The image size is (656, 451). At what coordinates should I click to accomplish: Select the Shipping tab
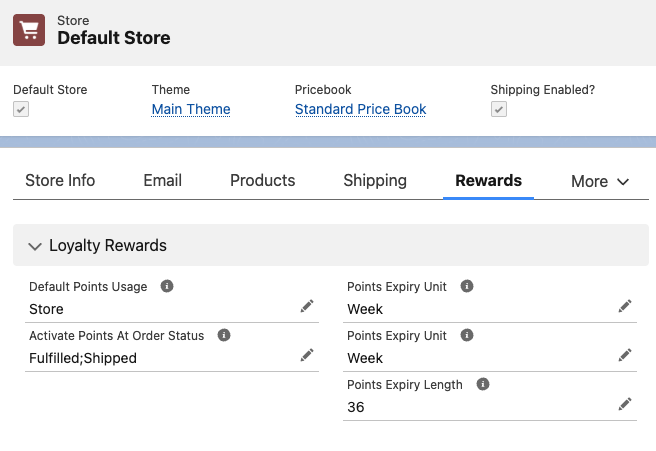pyautogui.click(x=375, y=181)
